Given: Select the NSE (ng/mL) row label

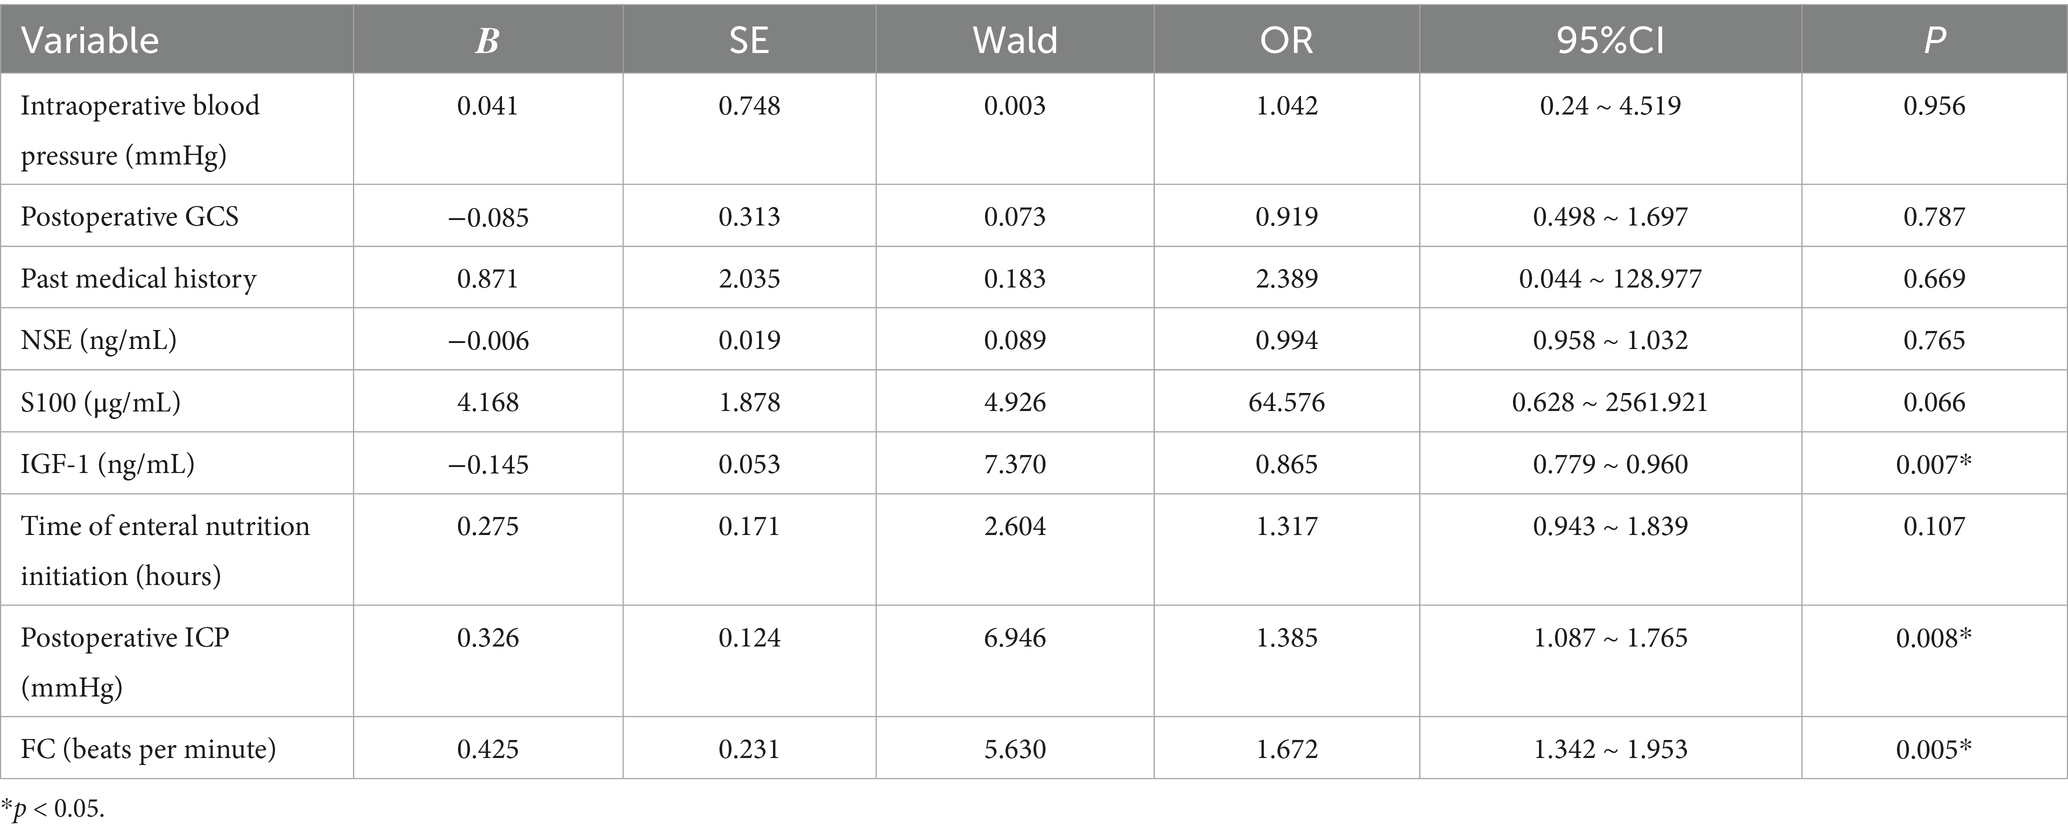Looking at the screenshot, I should click(x=98, y=340).
